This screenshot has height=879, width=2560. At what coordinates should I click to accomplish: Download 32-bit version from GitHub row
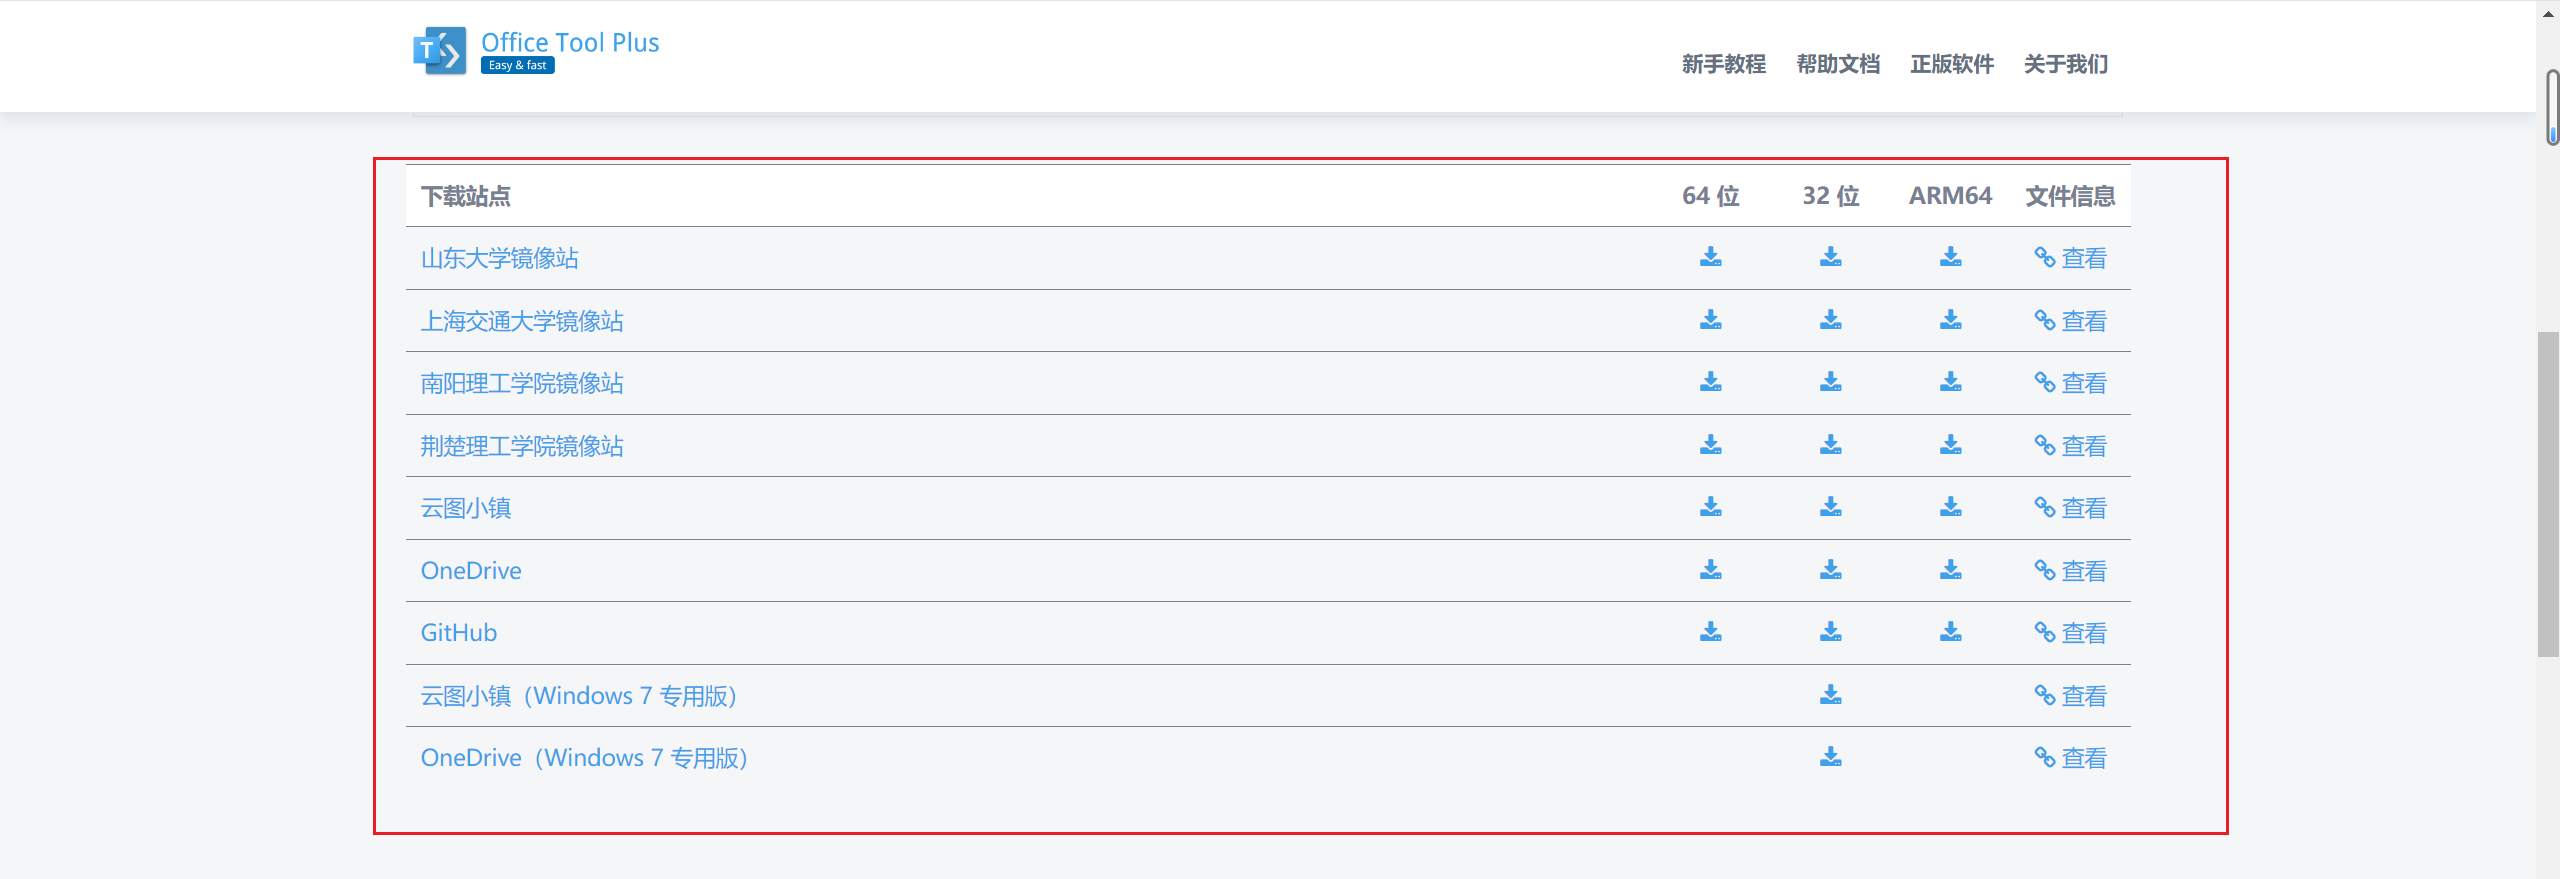coord(1831,632)
